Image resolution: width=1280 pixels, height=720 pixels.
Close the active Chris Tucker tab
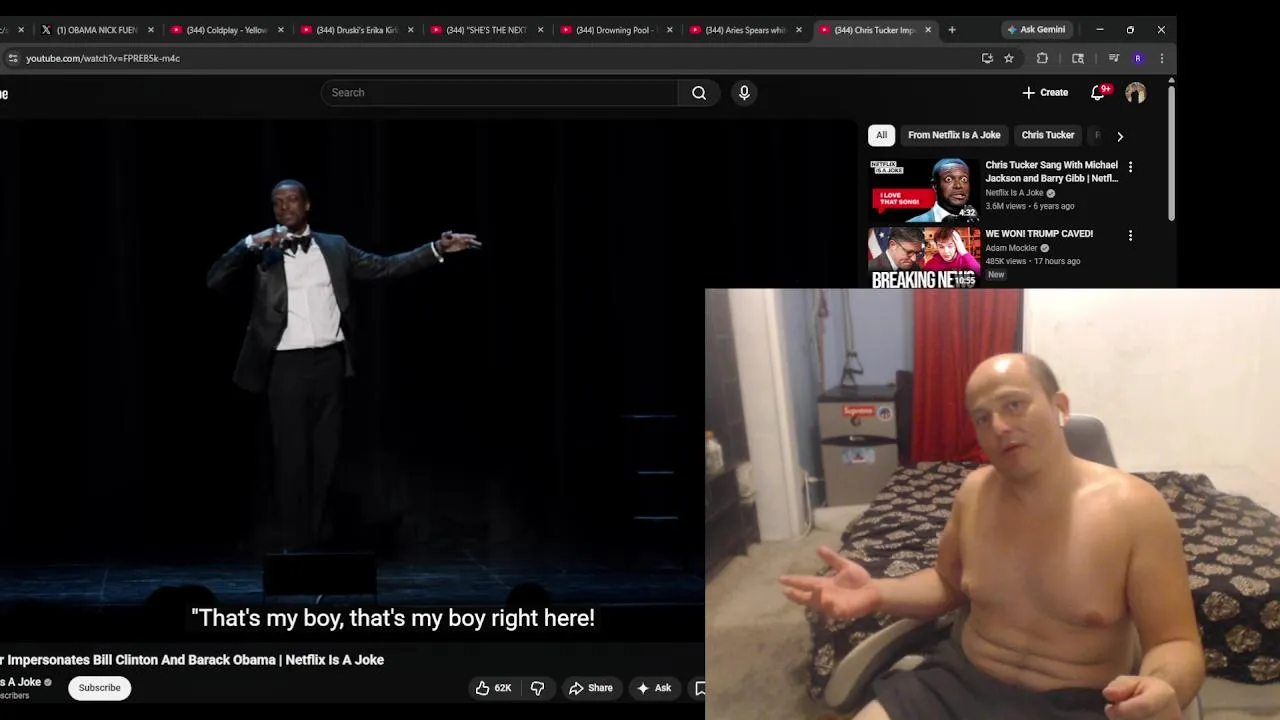[x=928, y=30]
